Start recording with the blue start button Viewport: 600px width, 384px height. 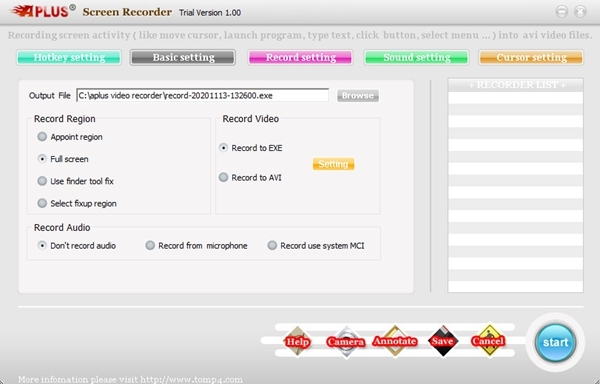point(555,342)
